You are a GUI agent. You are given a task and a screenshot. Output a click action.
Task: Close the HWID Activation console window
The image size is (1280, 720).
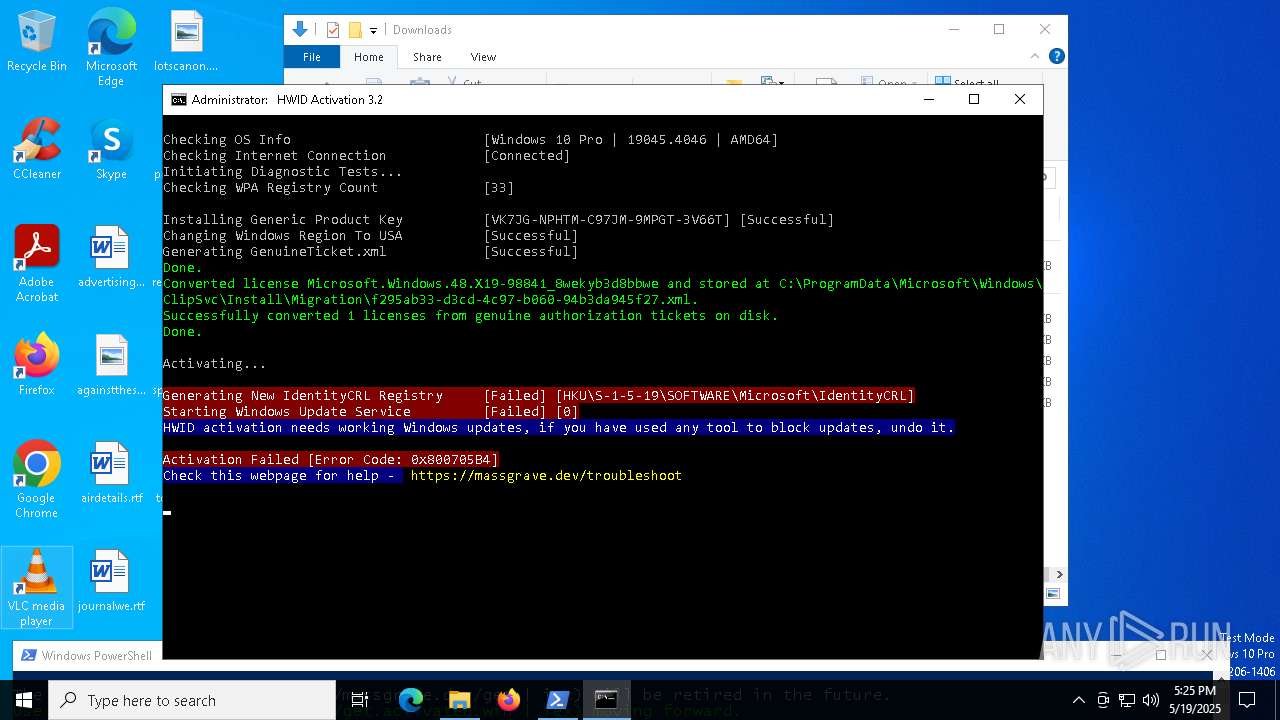(x=1019, y=99)
